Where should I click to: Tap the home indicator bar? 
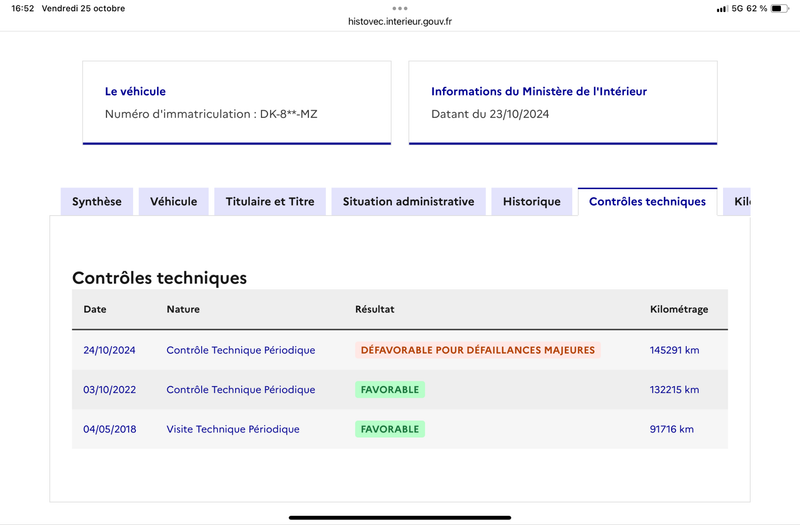(x=399, y=517)
